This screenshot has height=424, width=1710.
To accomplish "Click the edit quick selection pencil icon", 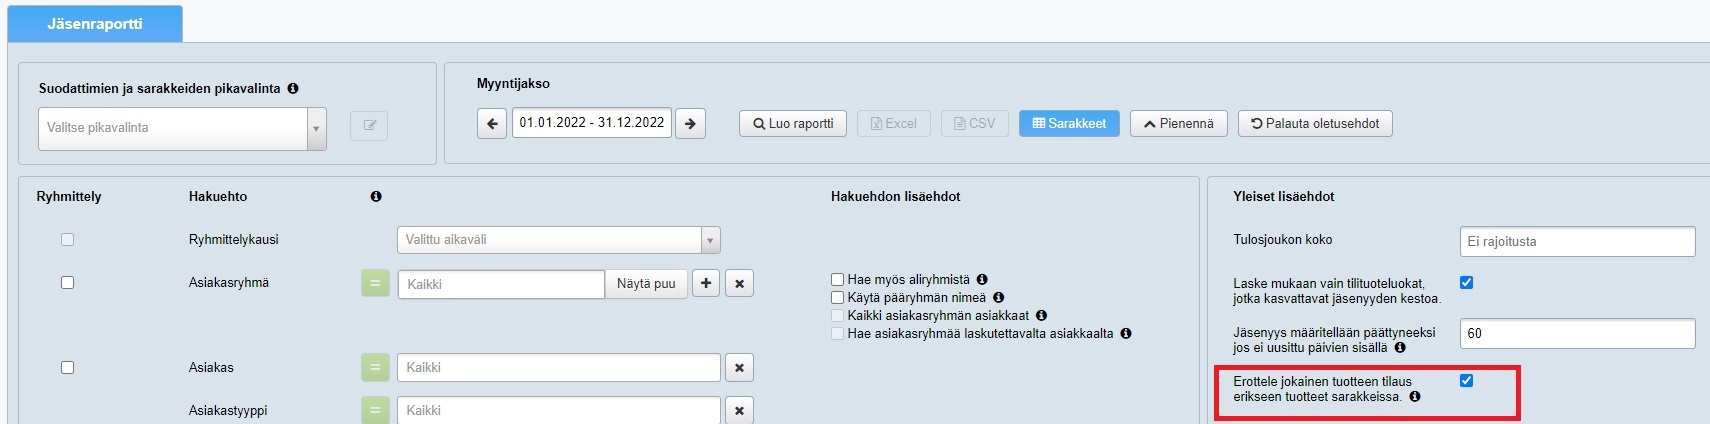I will tap(369, 126).
